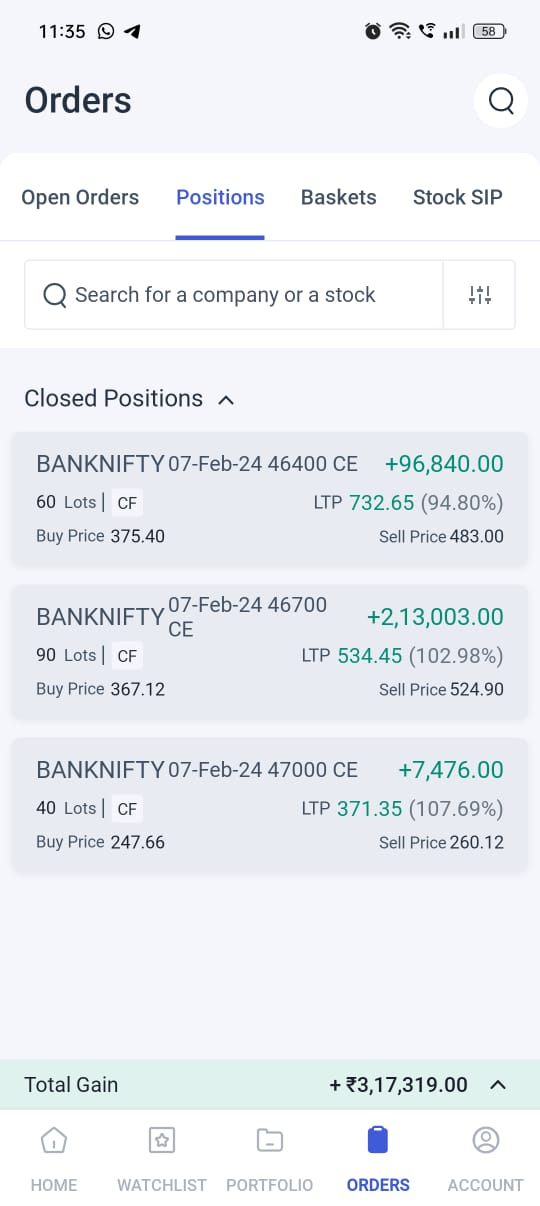Open BANKNIFTY 46400 CE position card

(270, 499)
